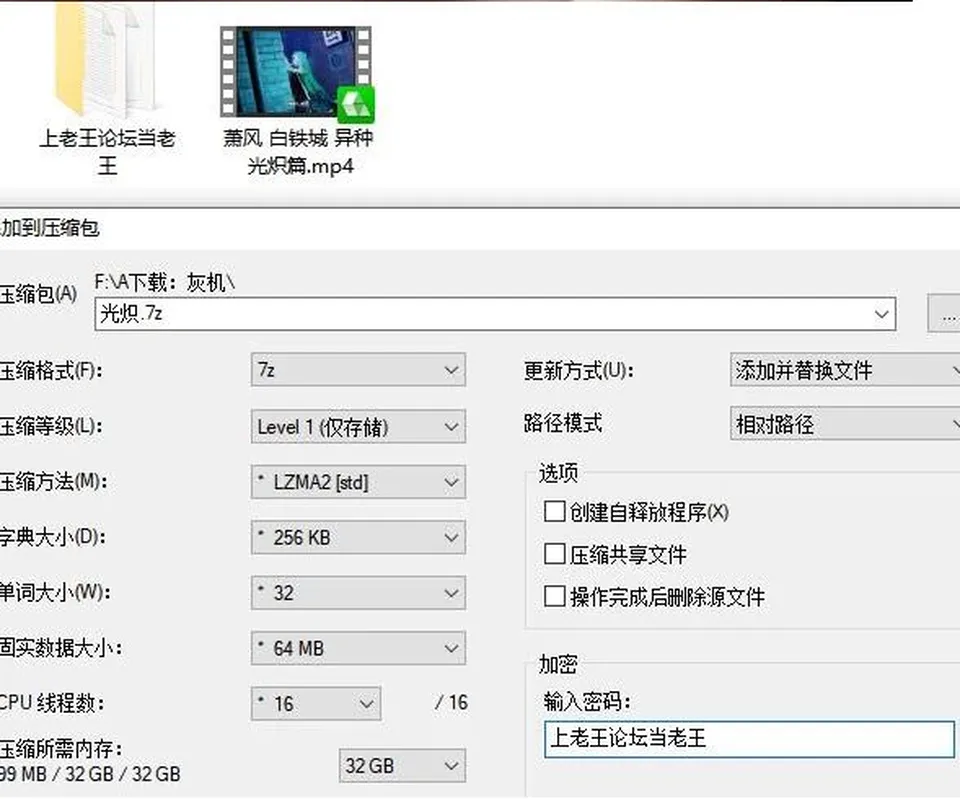
Task: Select the 萧风 白铁城 异种 光炽篇.mp4 video thumbnail
Action: tap(297, 72)
